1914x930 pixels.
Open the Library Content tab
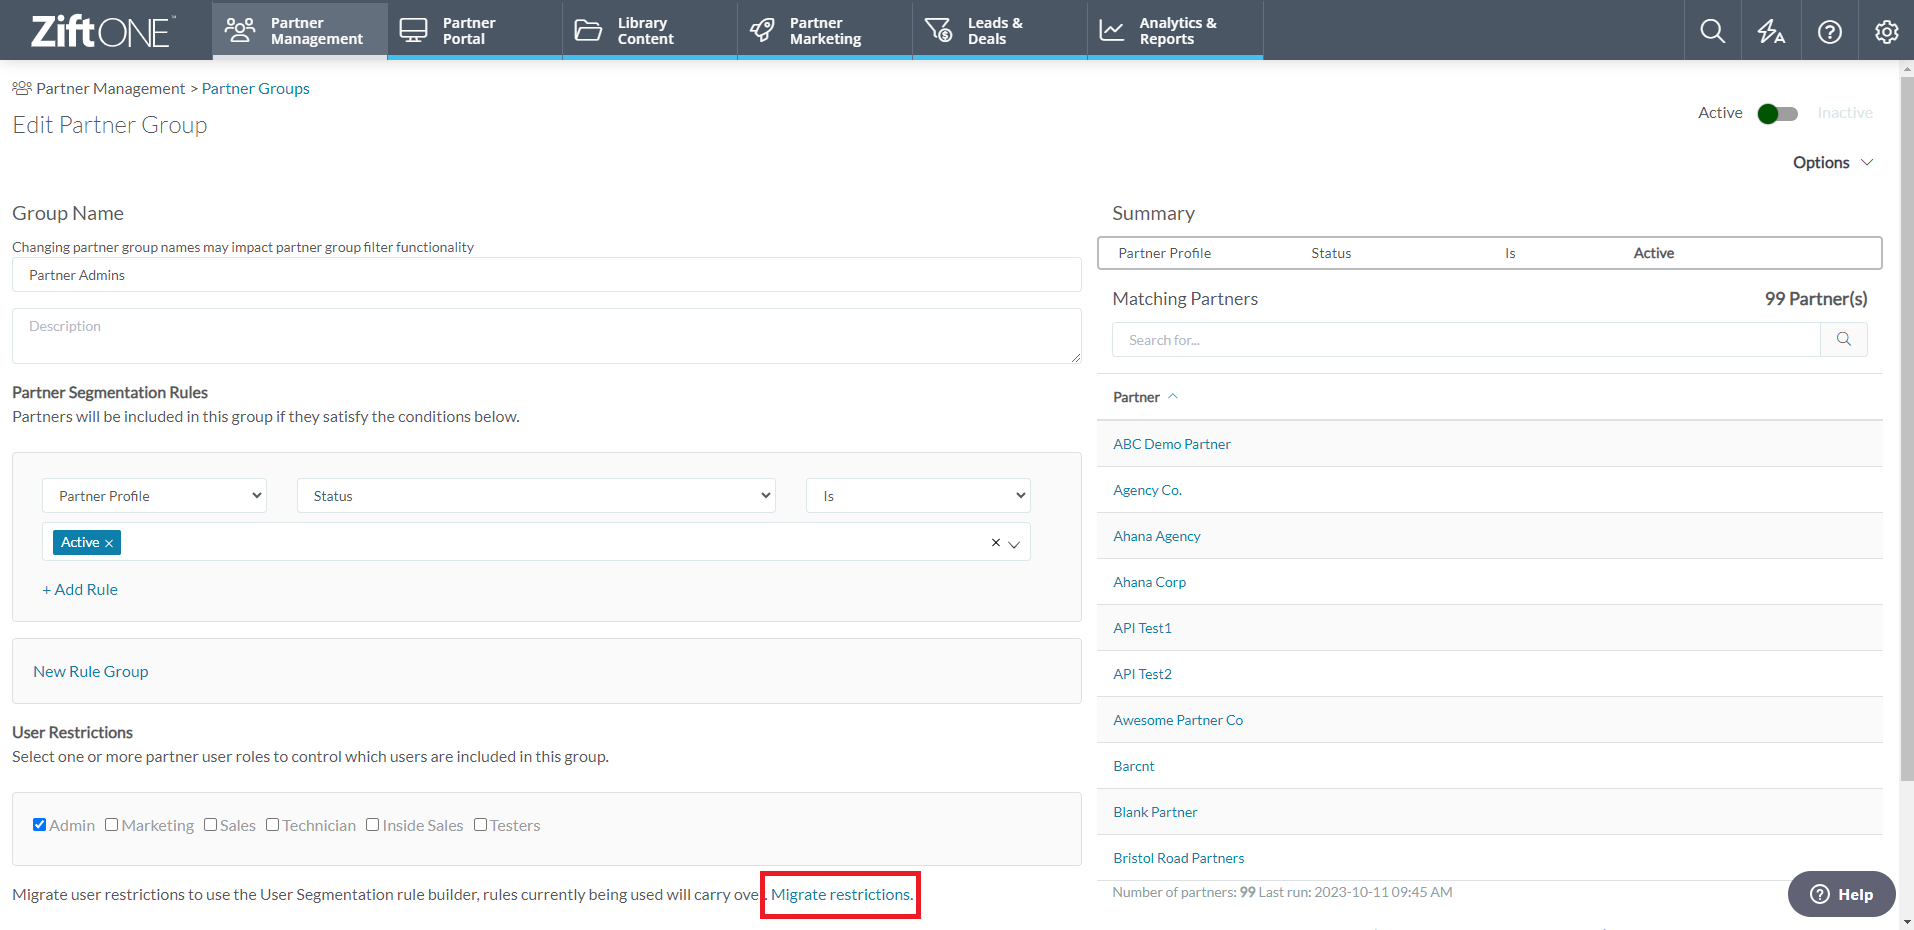tap(649, 31)
